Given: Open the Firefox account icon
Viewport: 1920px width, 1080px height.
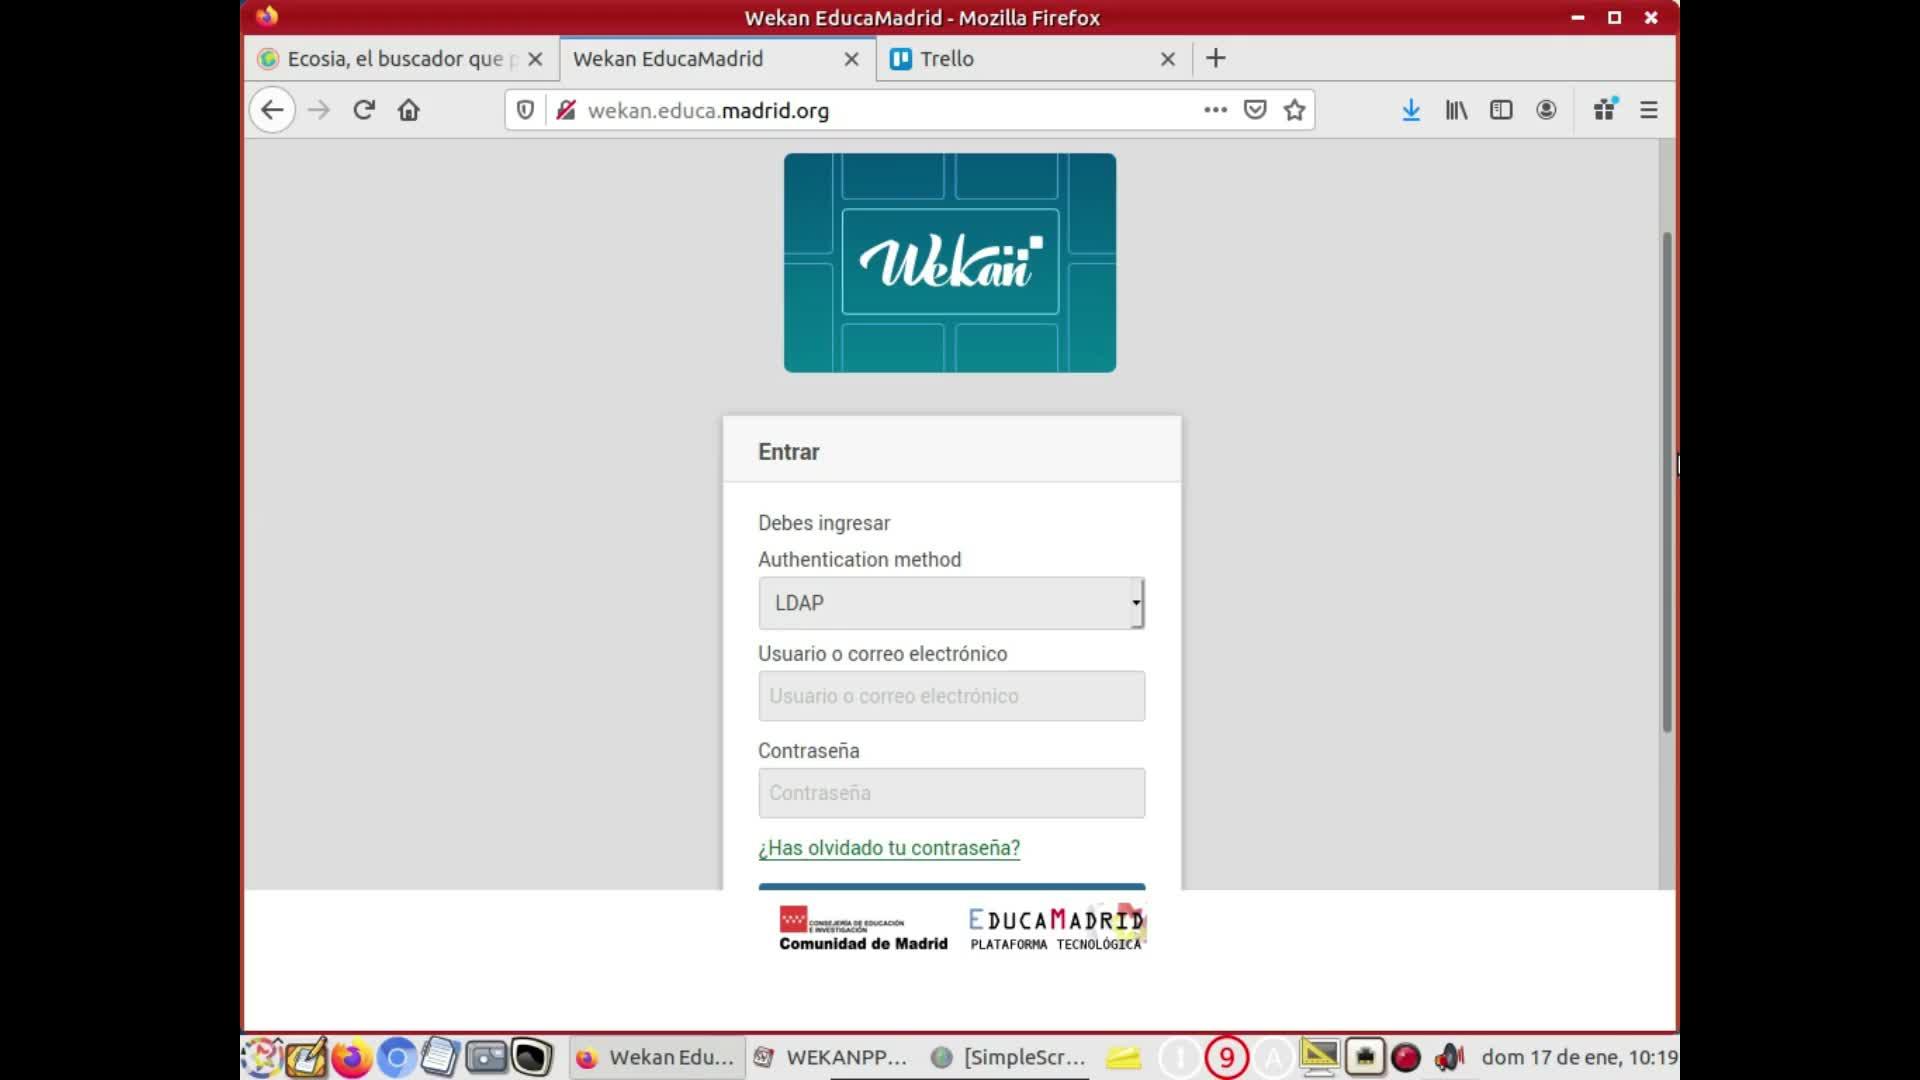Looking at the screenshot, I should click(x=1546, y=110).
